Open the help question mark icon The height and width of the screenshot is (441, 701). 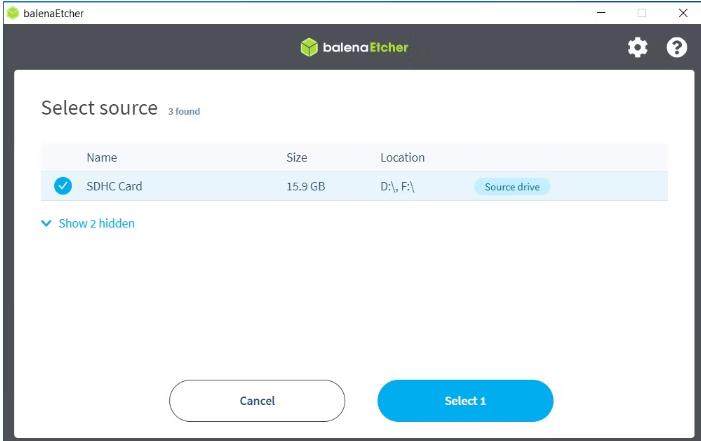(676, 47)
